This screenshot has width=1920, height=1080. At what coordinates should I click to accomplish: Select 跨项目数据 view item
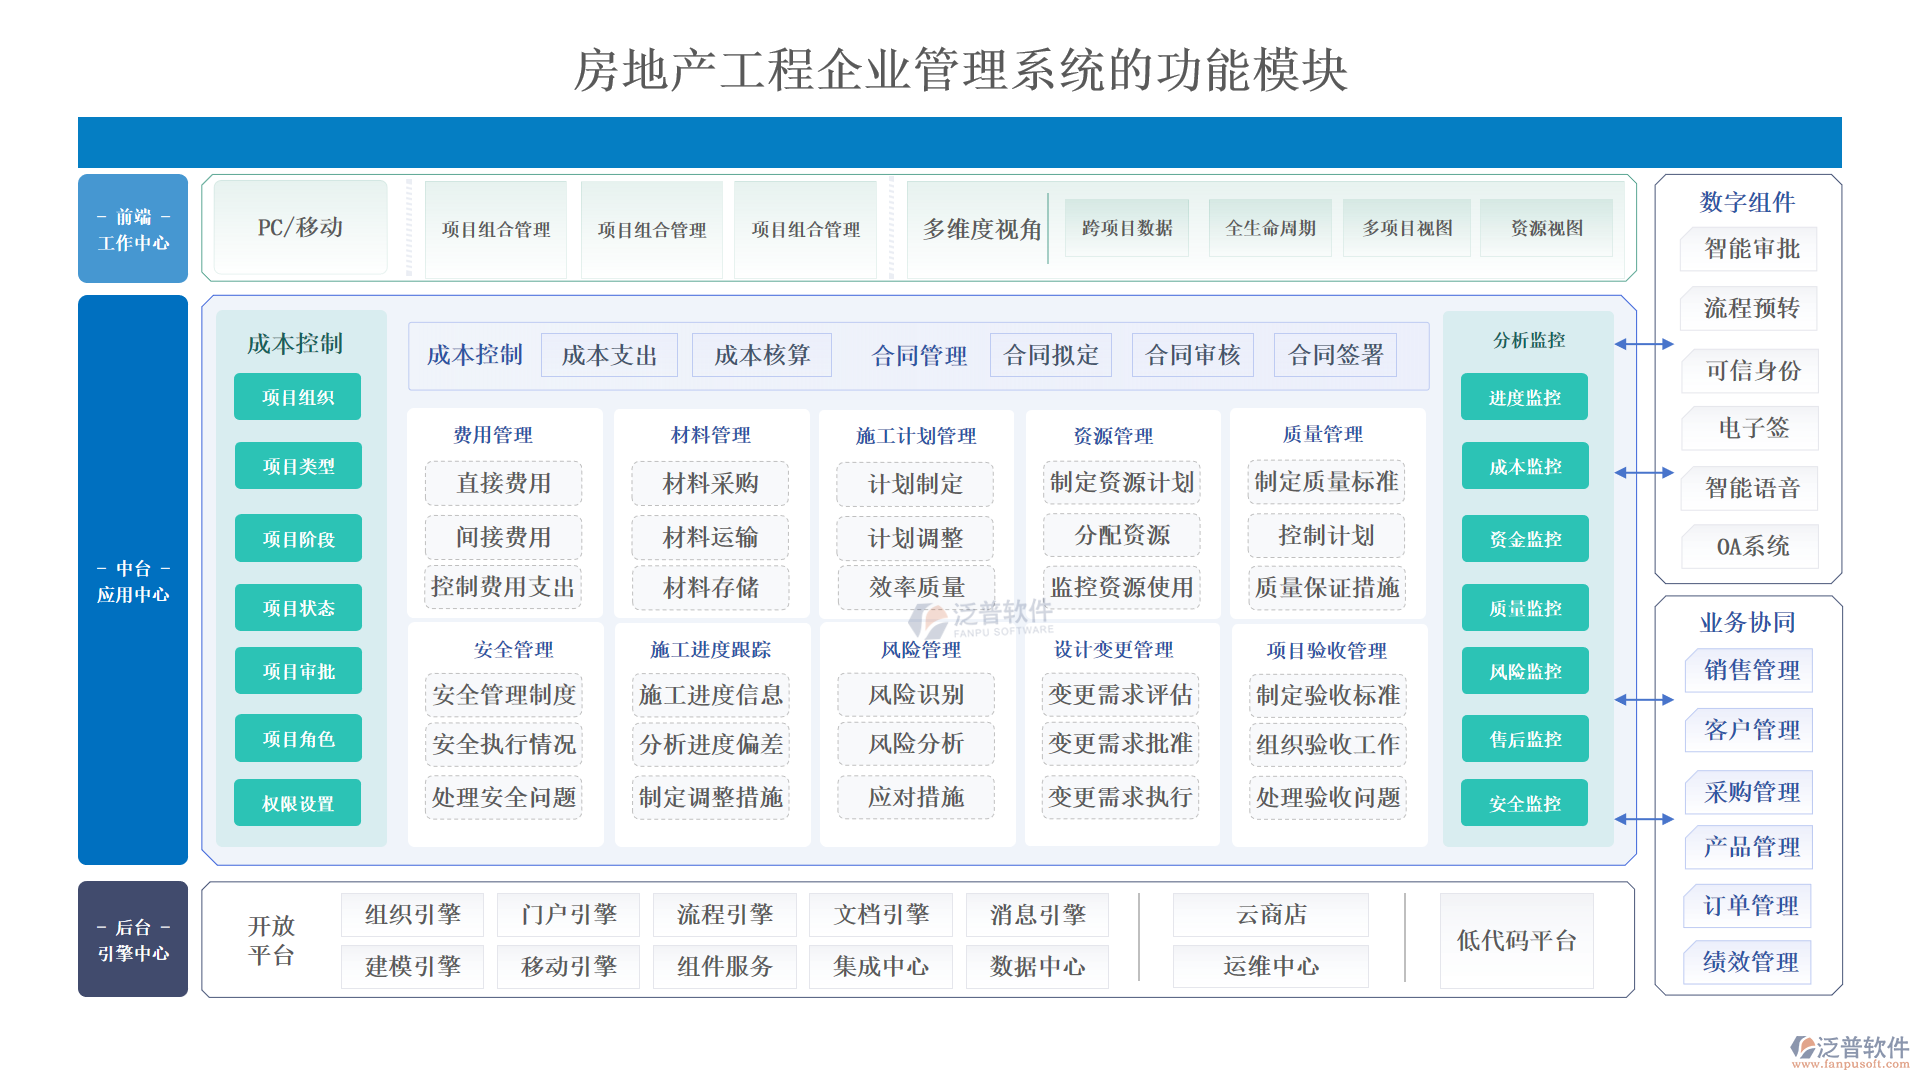(x=1127, y=228)
